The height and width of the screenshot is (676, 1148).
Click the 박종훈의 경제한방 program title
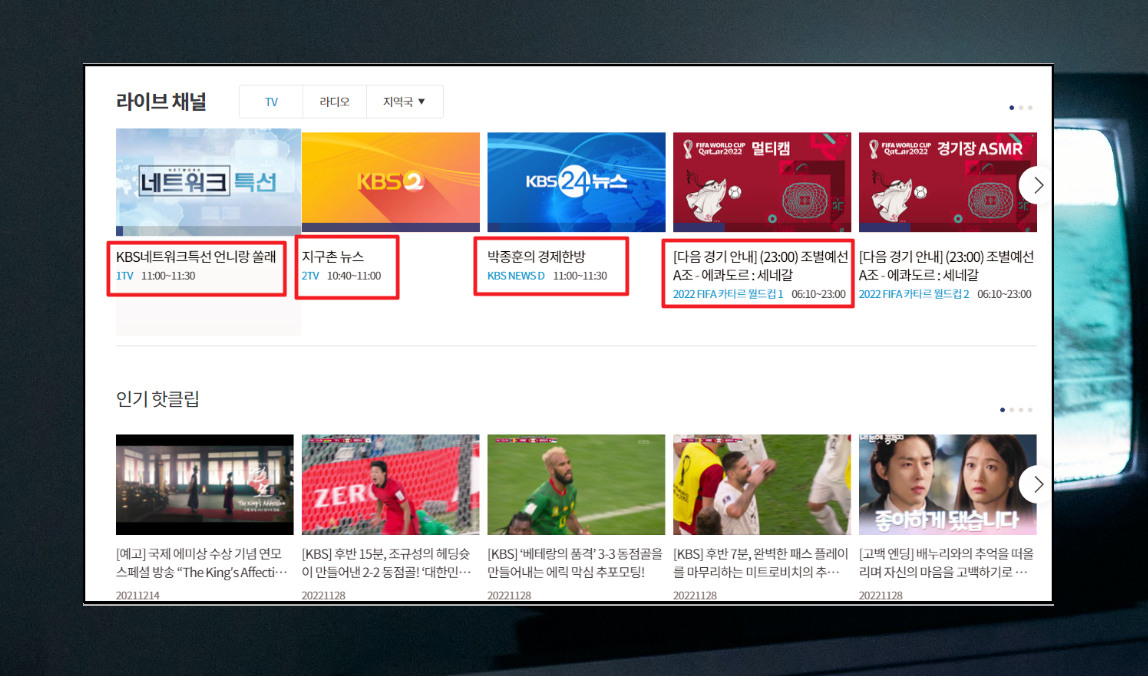pos(536,256)
